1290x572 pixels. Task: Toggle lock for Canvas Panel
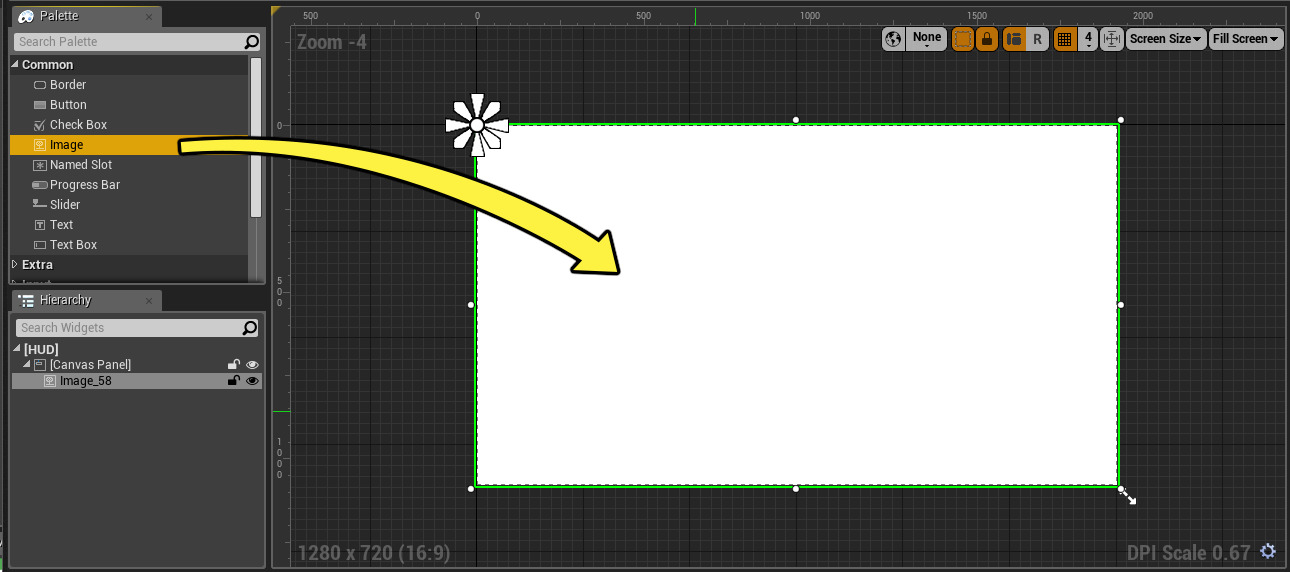tap(234, 365)
